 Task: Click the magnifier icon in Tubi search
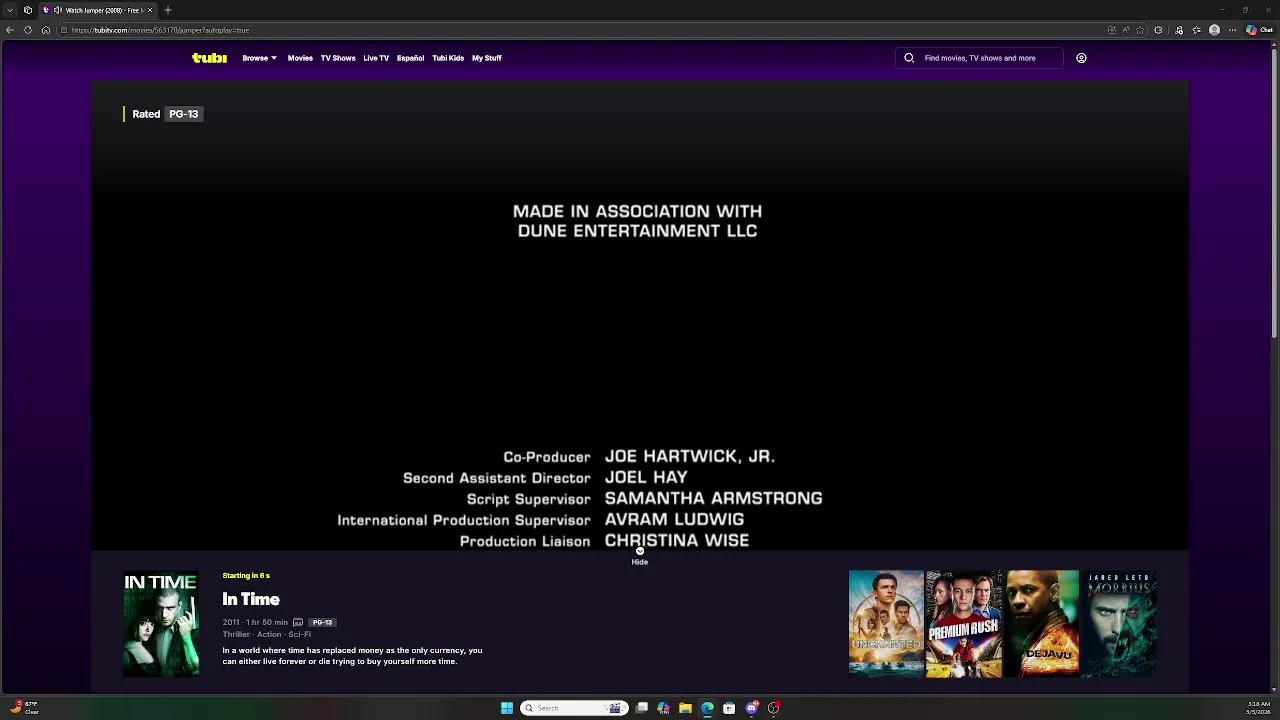[909, 58]
